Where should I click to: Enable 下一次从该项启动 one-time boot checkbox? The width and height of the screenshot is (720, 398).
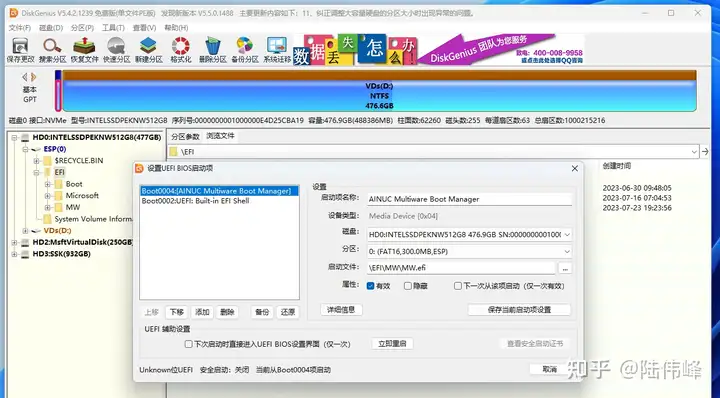pos(458,286)
